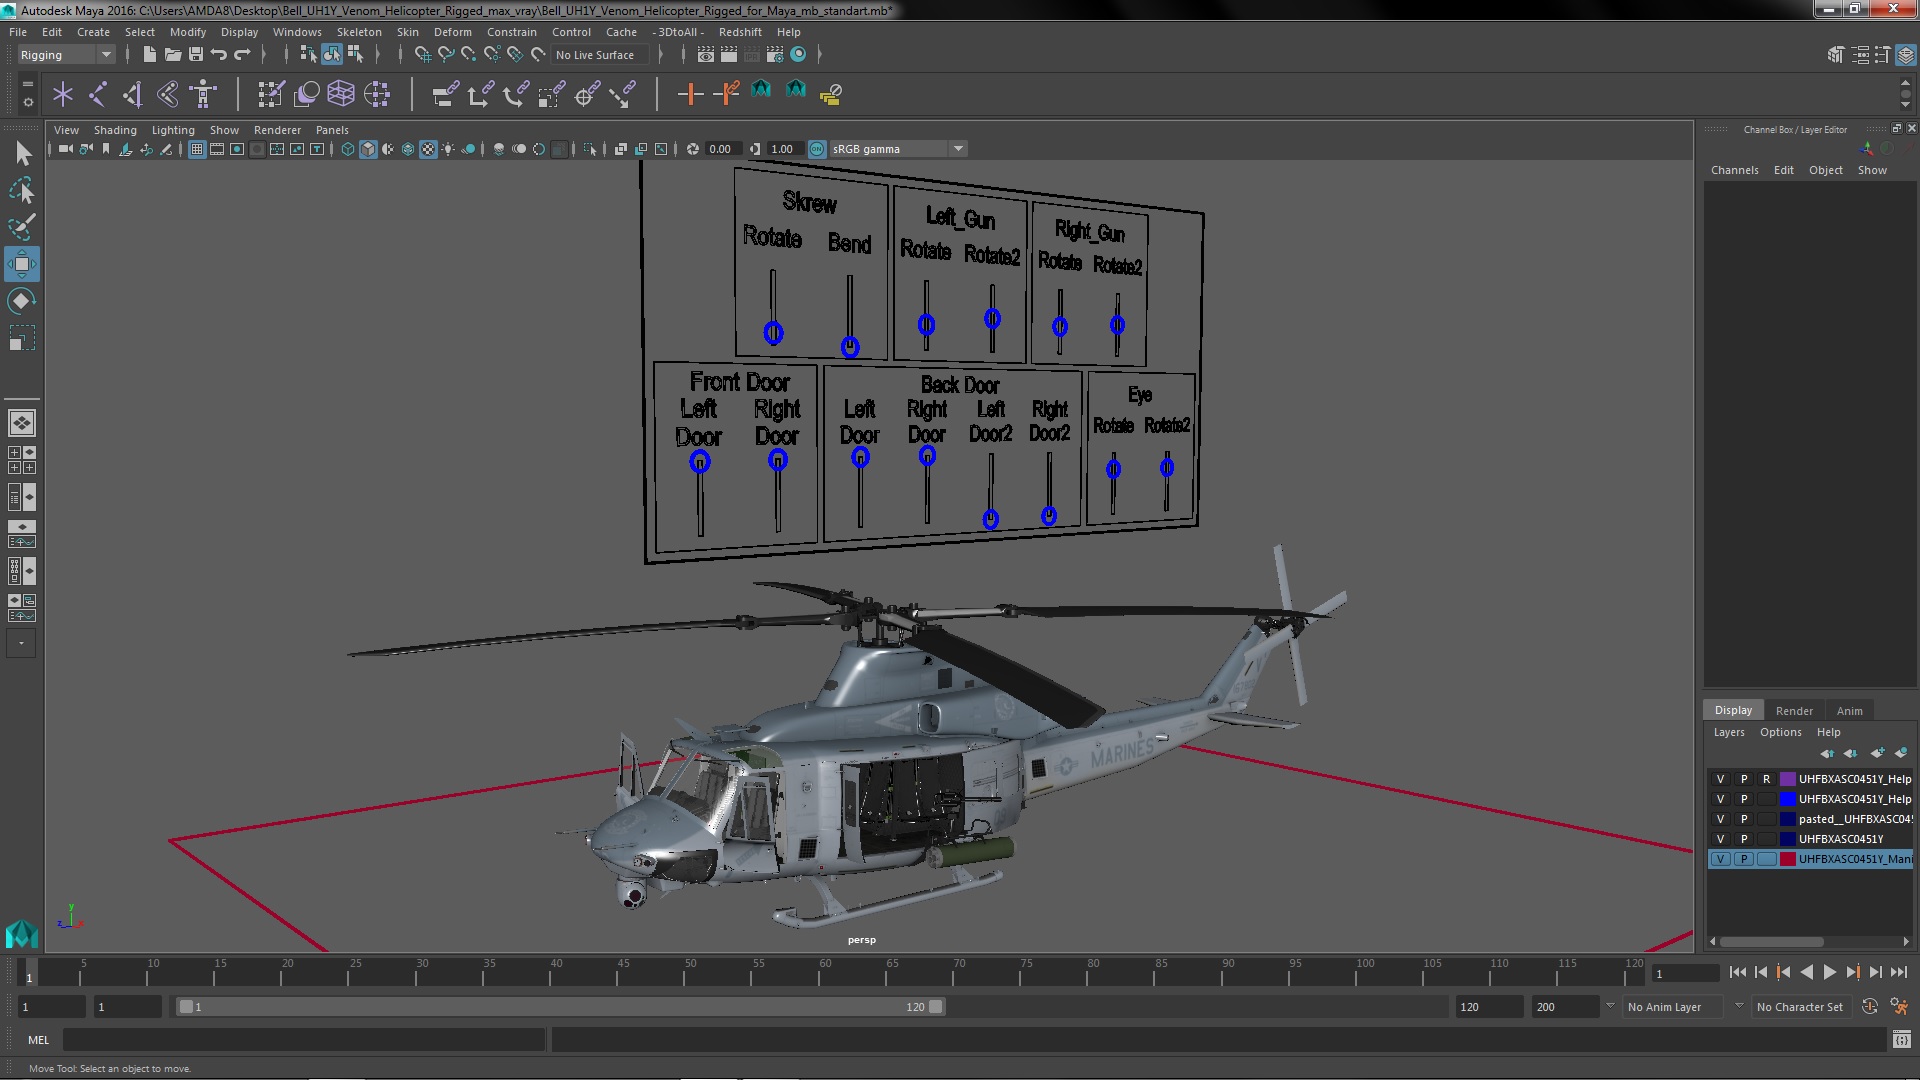The width and height of the screenshot is (1920, 1080).
Task: Open the viewport Shading menu
Action: (115, 130)
